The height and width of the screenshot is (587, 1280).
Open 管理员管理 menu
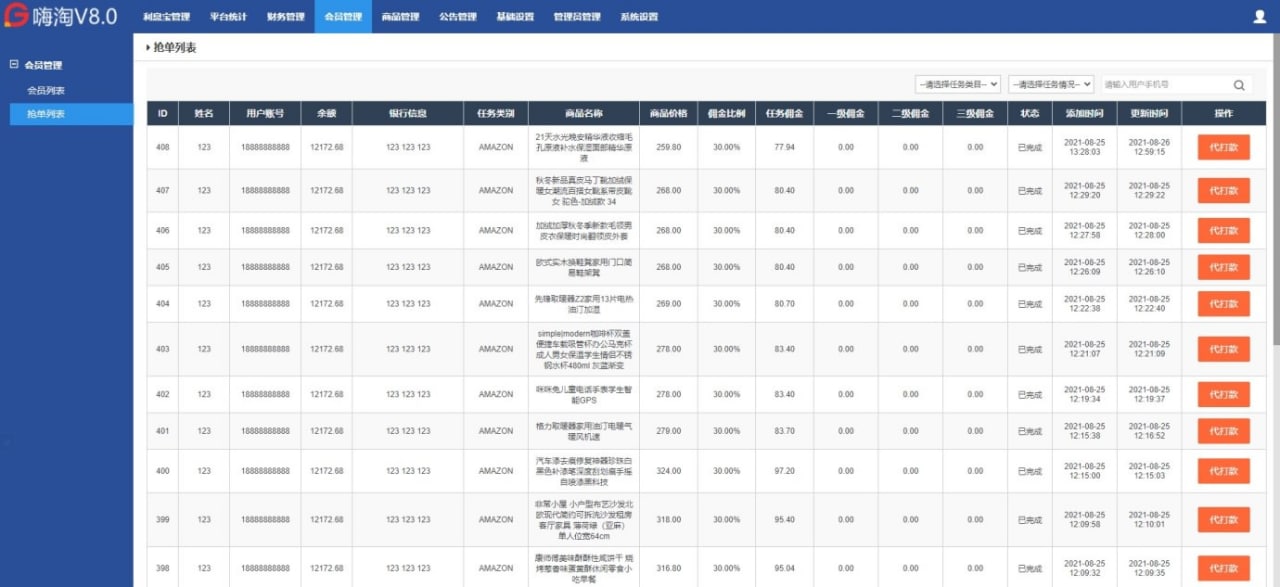577,17
